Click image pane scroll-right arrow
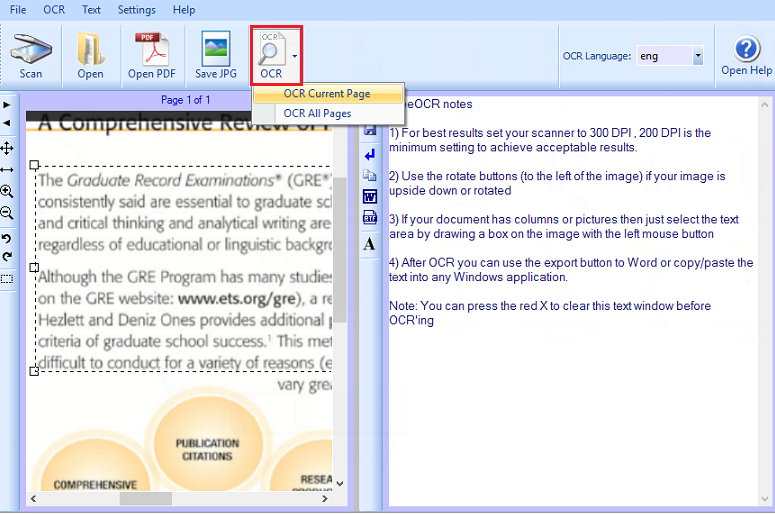 325,499
